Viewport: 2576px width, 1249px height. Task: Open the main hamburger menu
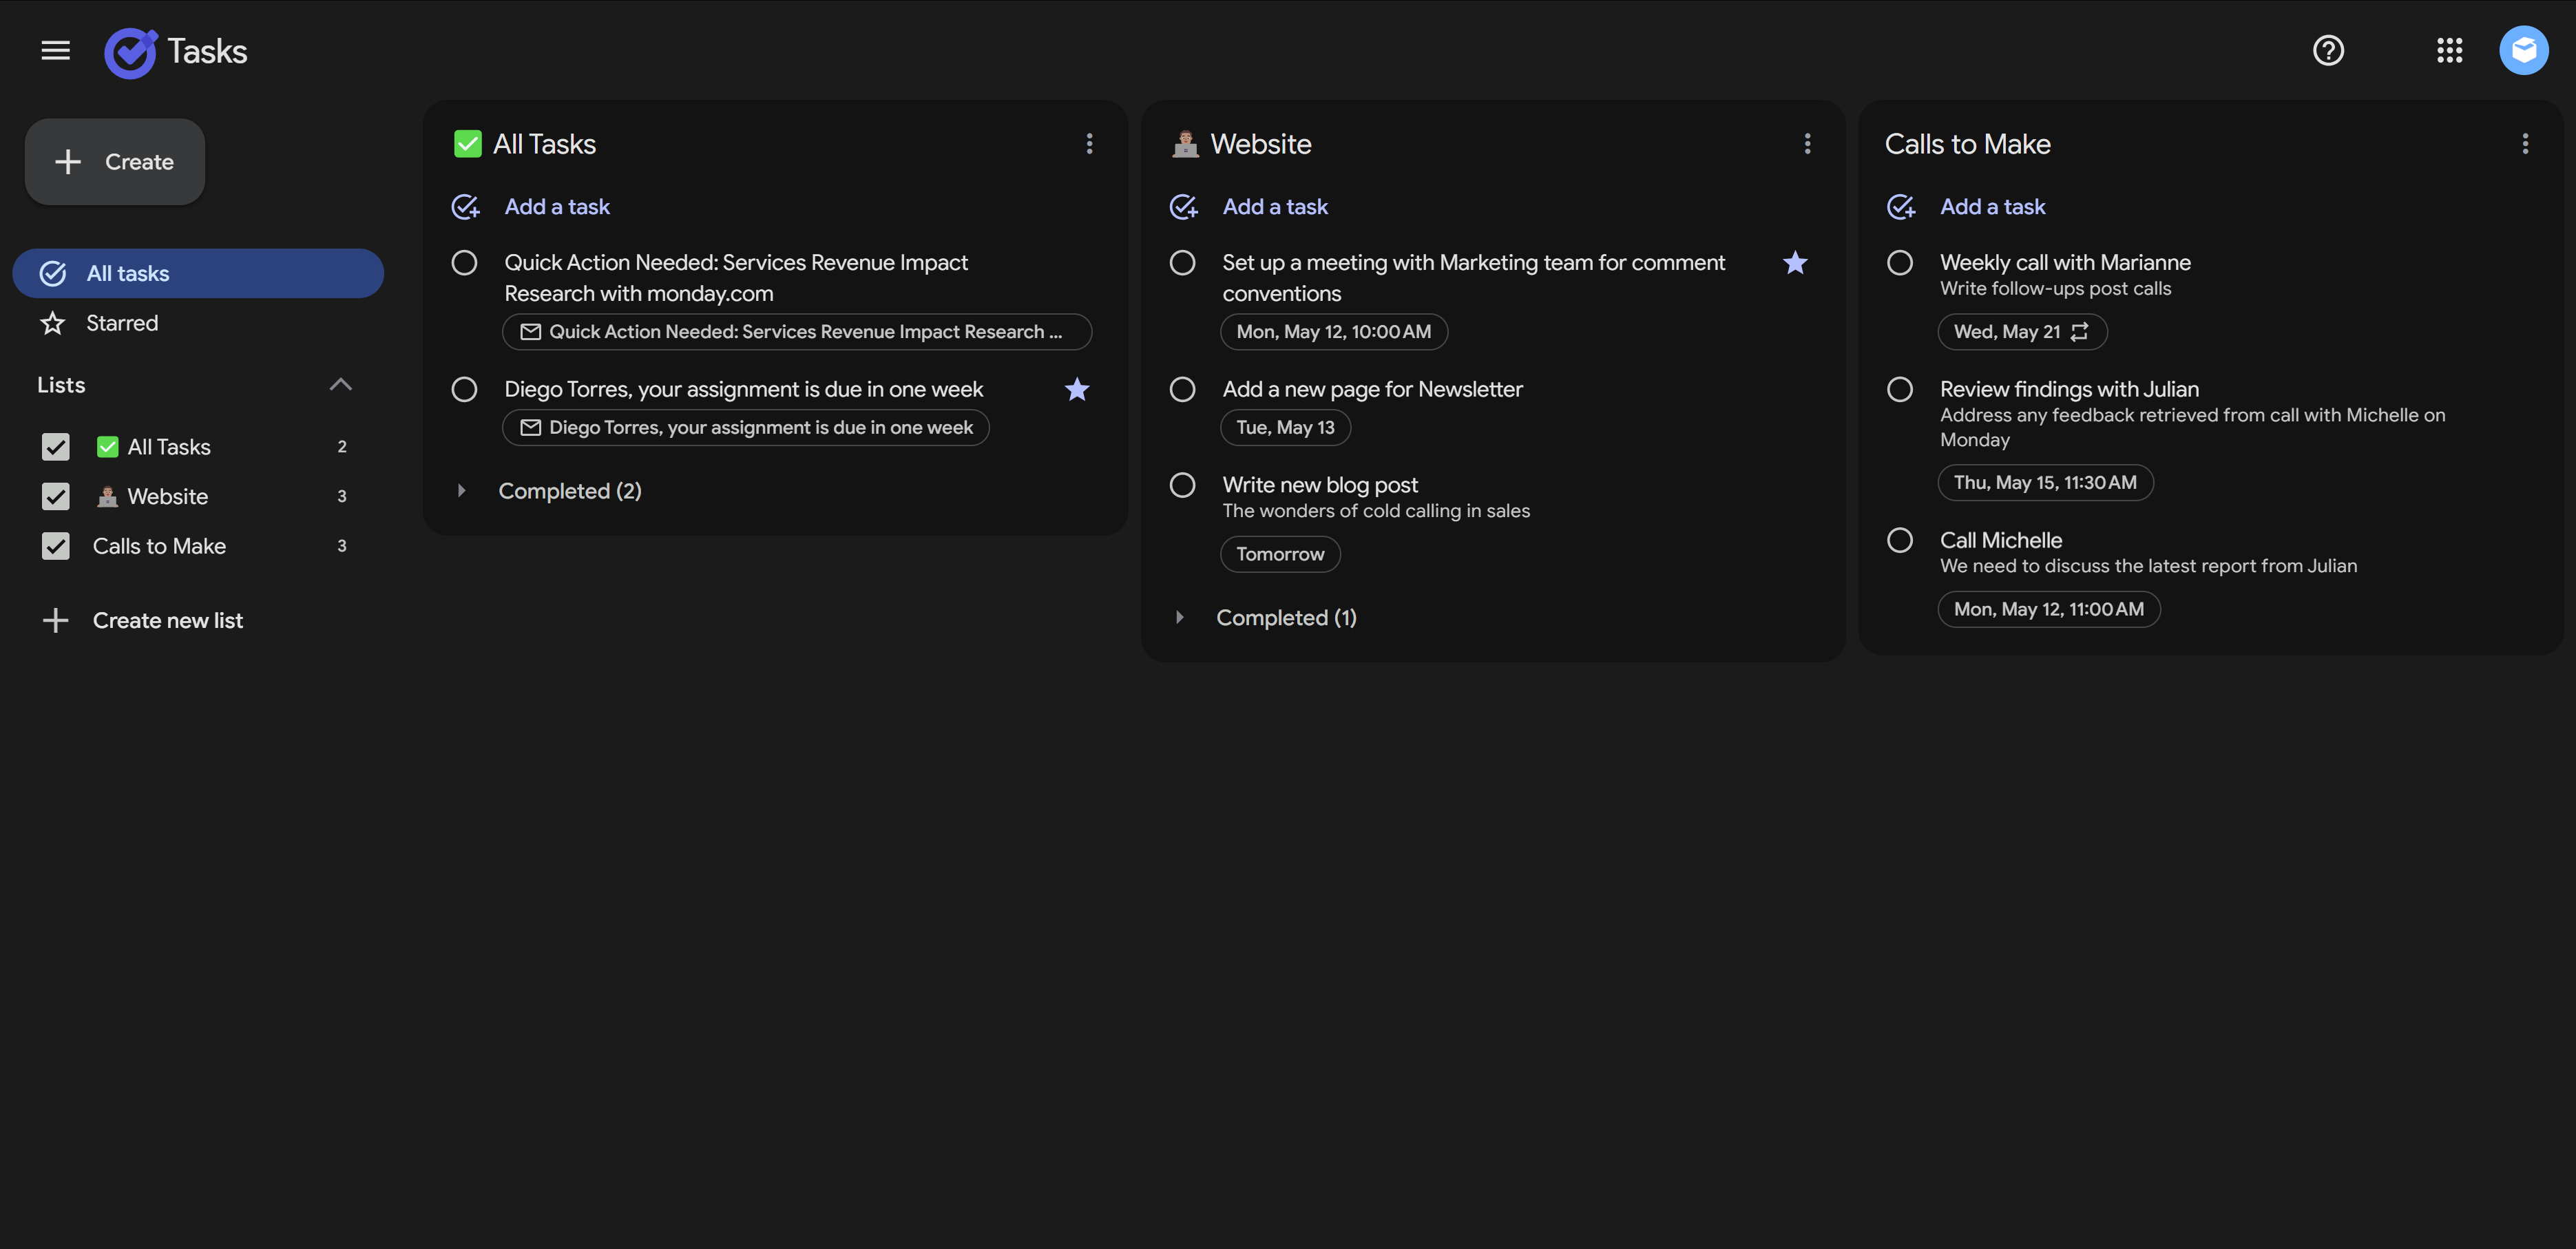point(55,50)
